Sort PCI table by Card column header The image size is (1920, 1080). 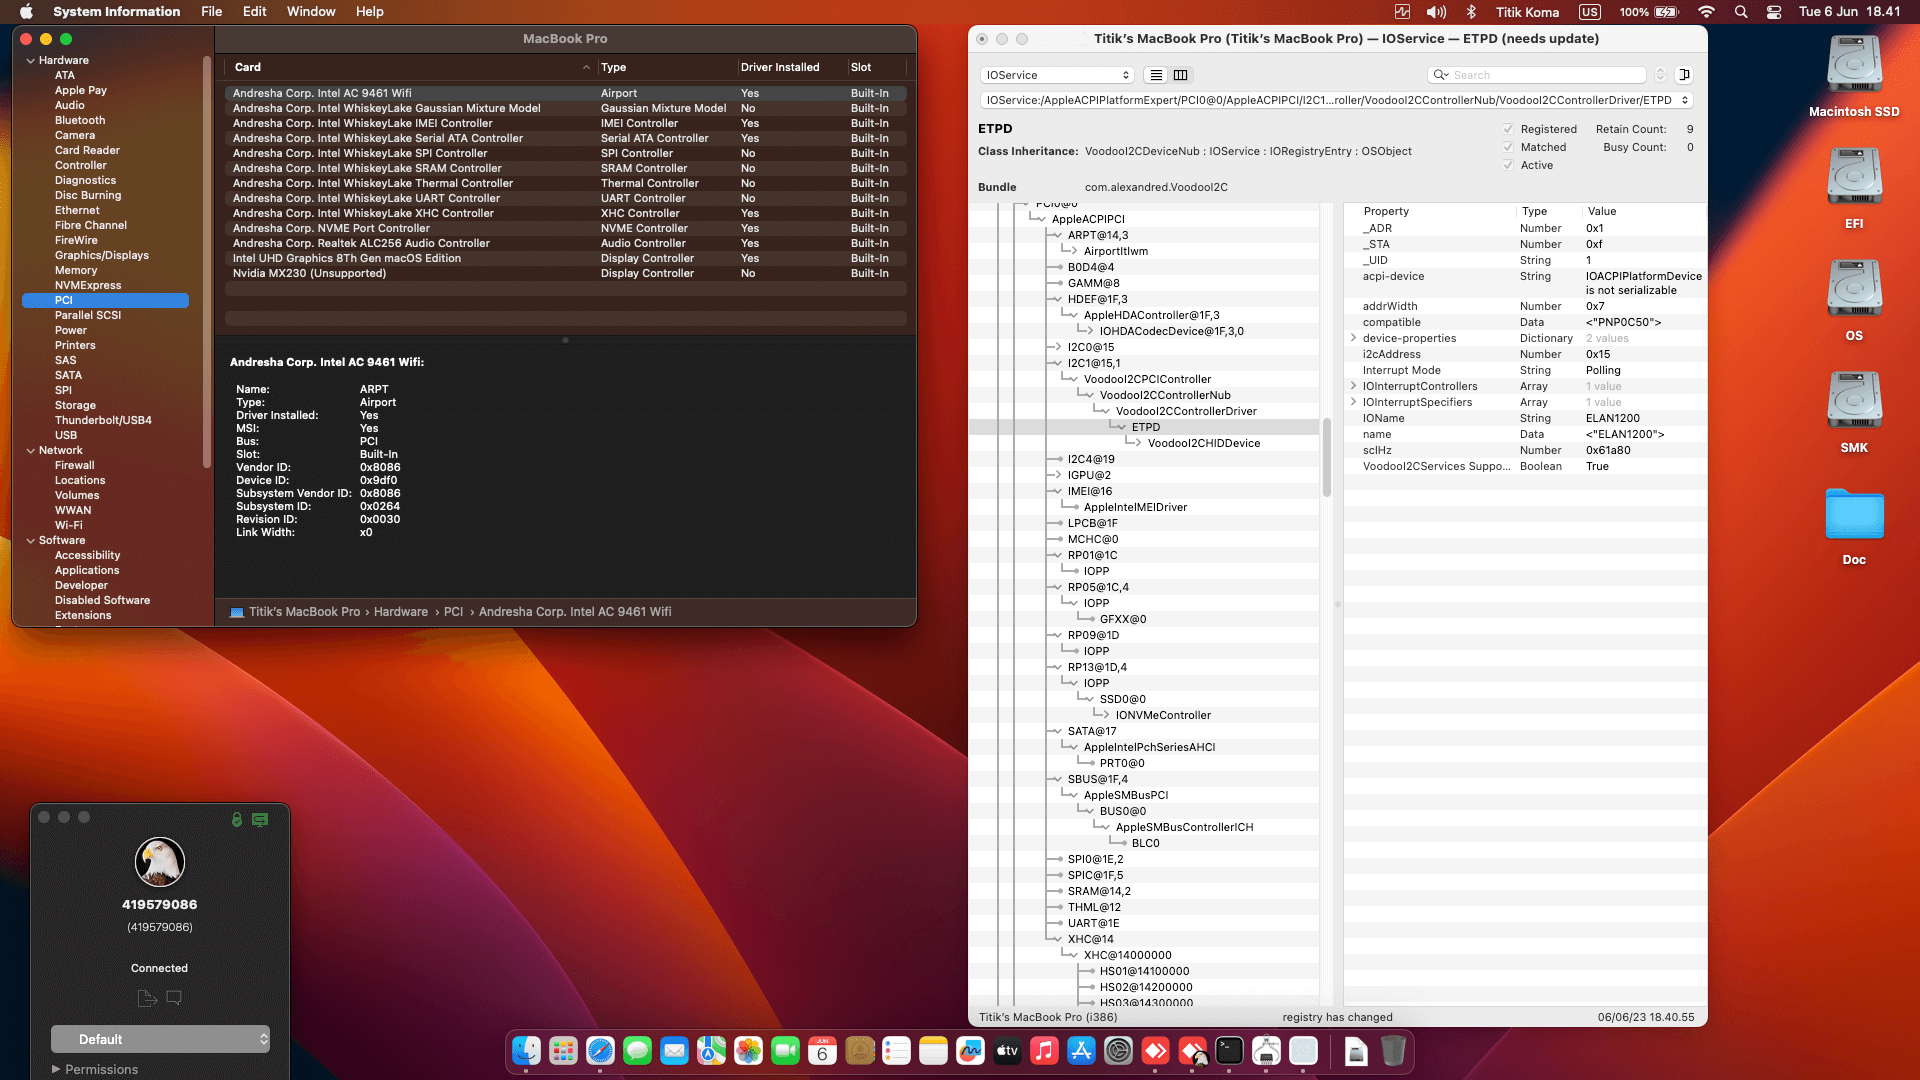411,67
